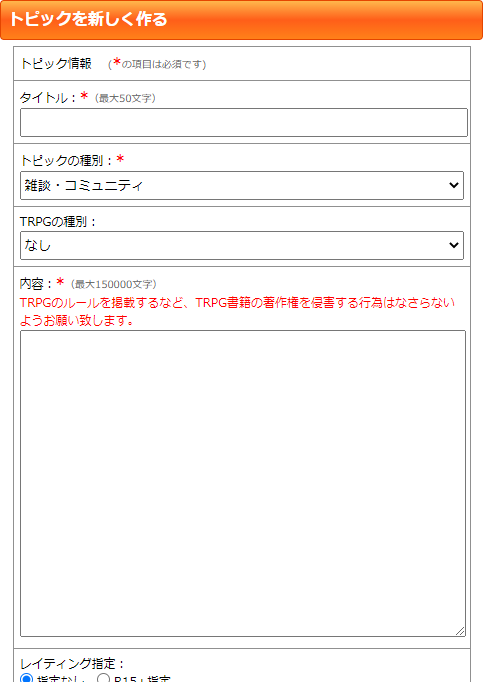Click the chevron arrow of the なし select
Image resolution: width=483 pixels, height=682 pixels.
453,245
